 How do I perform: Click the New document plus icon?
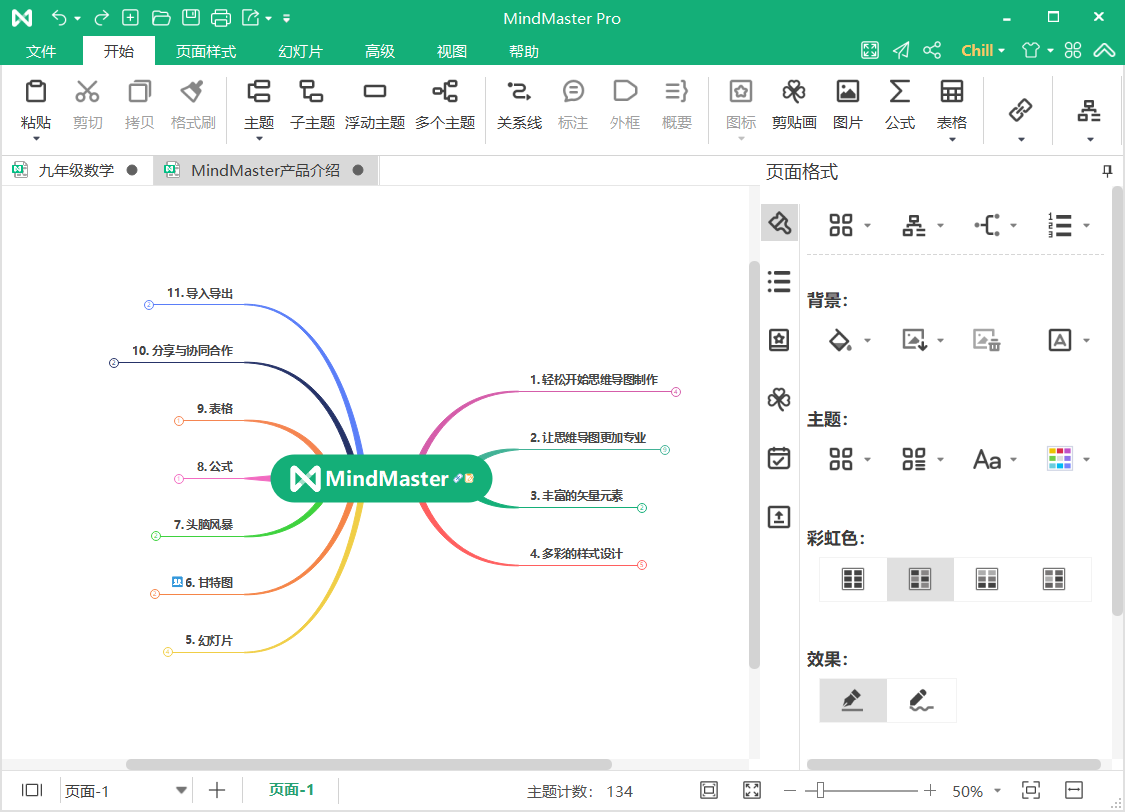coord(131,18)
